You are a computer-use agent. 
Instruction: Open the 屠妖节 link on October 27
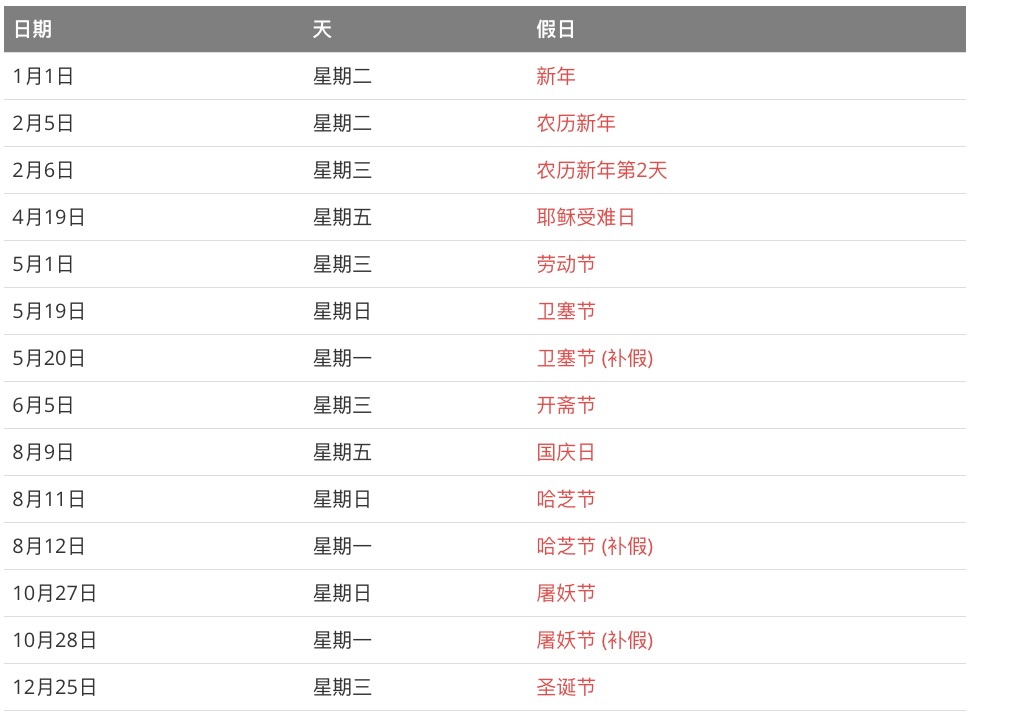[566, 593]
